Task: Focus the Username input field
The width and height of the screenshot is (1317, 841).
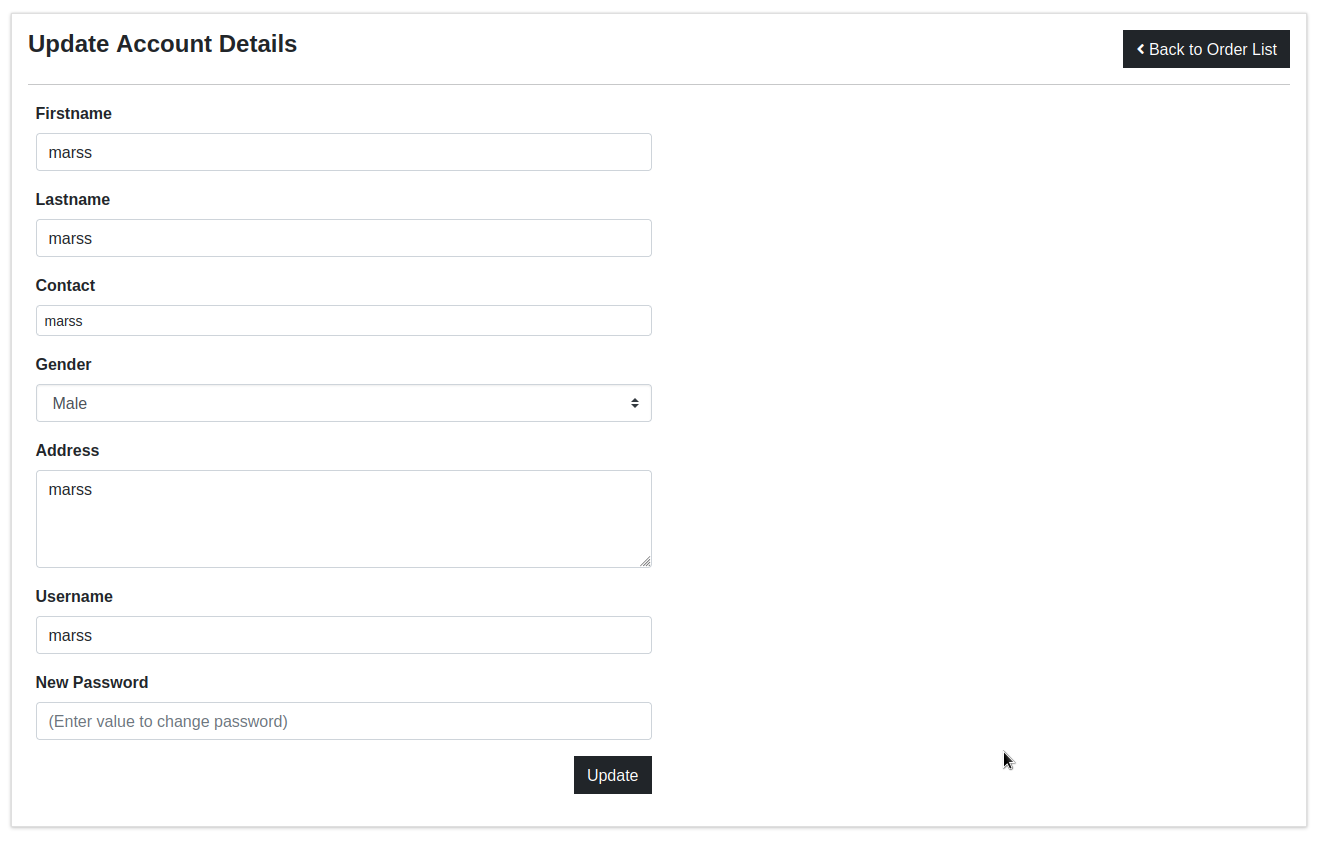Action: pos(343,635)
